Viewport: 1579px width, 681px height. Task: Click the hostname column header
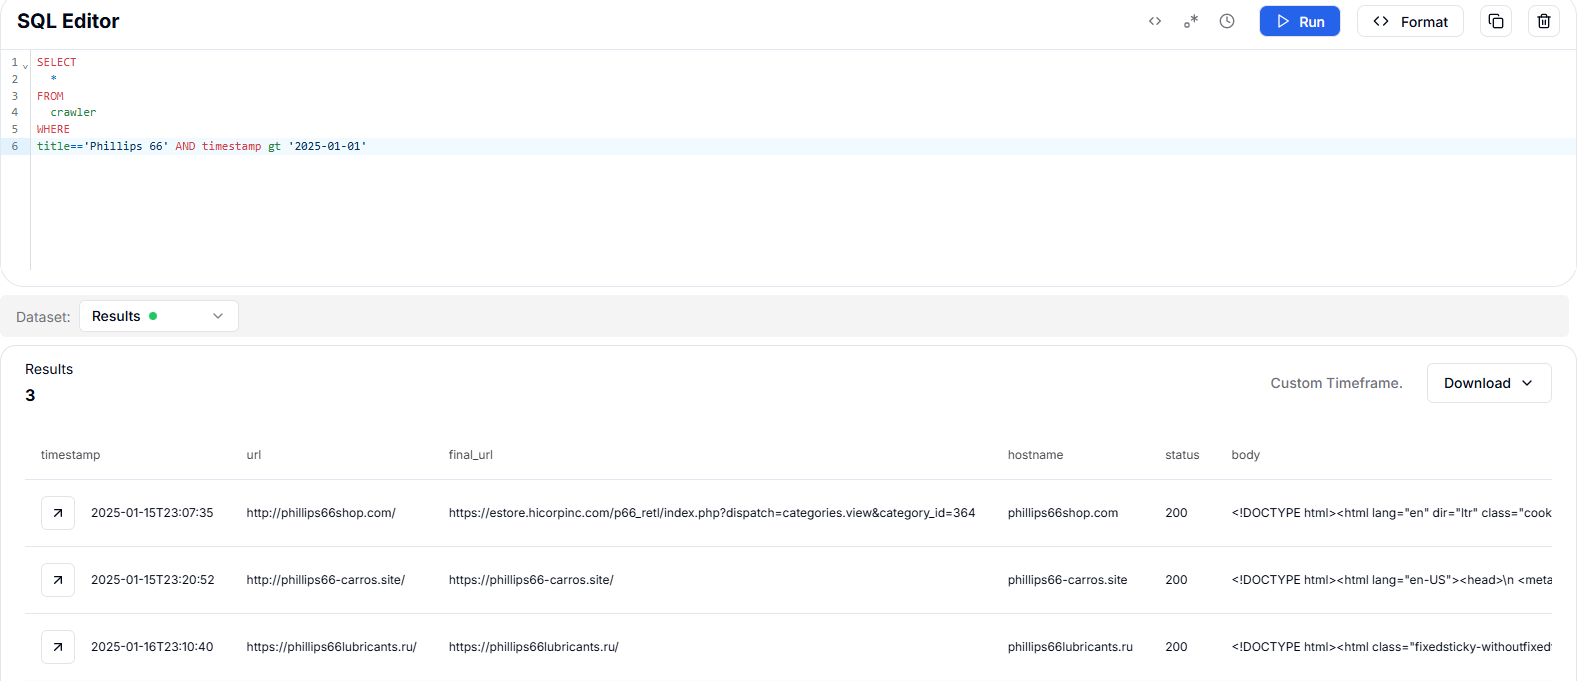tap(1035, 455)
